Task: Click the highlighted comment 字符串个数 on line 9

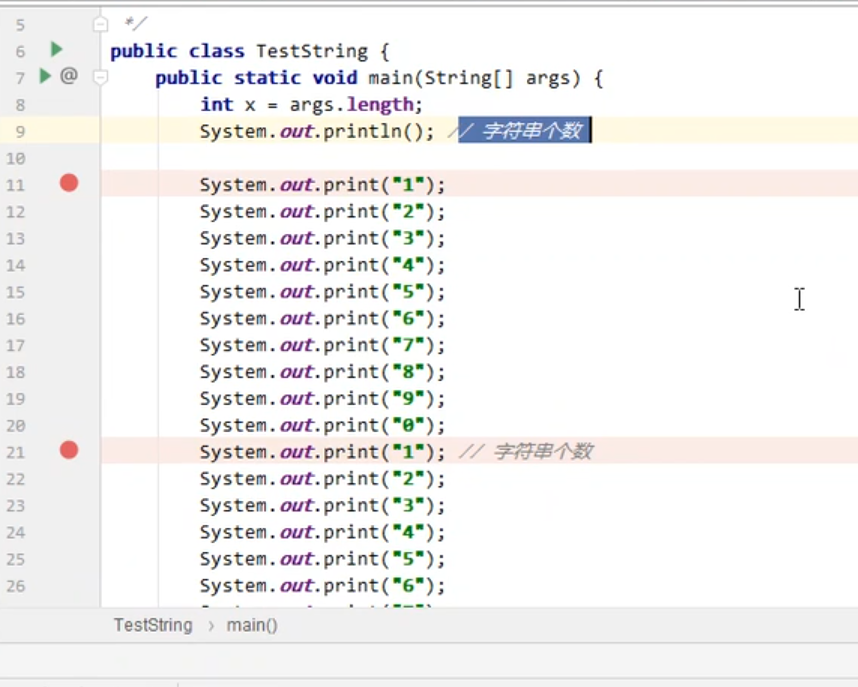Action: (531, 131)
